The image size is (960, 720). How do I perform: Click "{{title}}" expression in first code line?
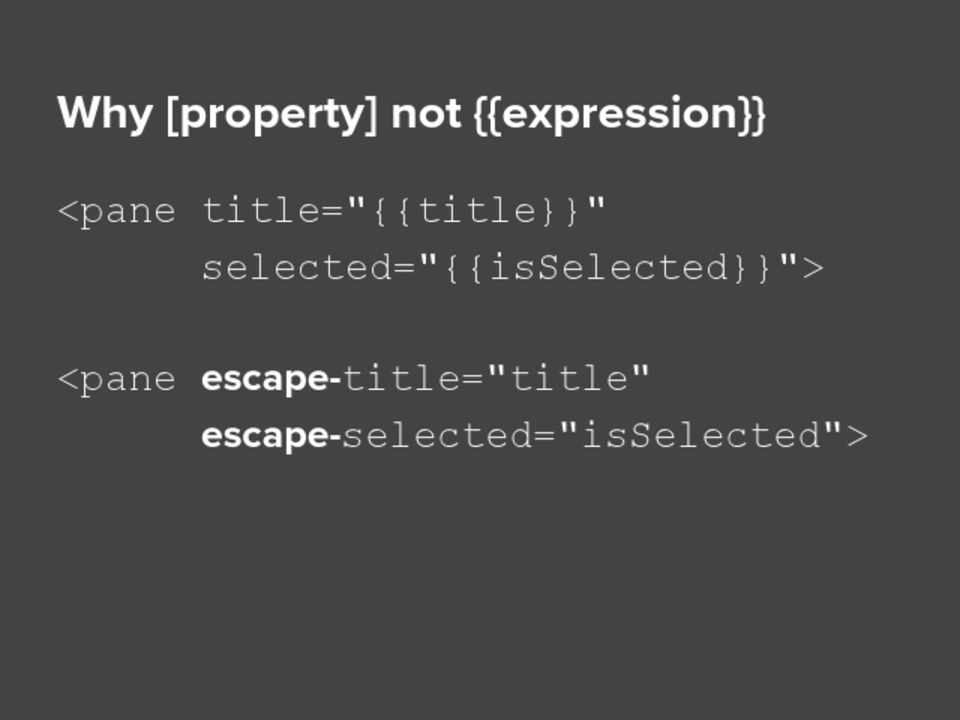coord(477,211)
